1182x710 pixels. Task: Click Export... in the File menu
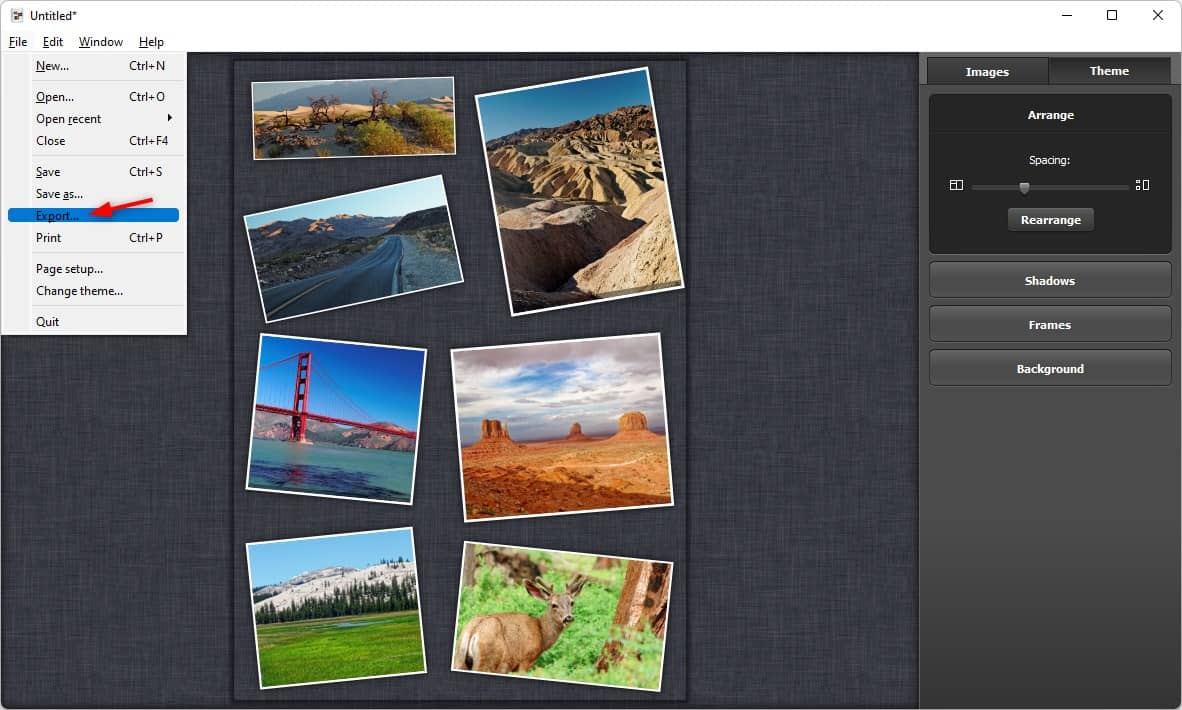pos(93,216)
